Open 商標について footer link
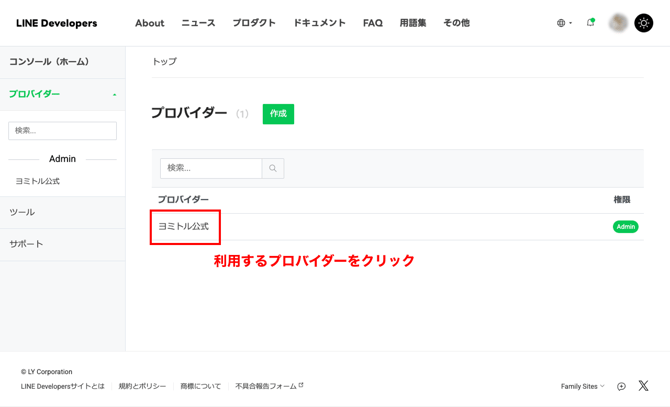 200,386
